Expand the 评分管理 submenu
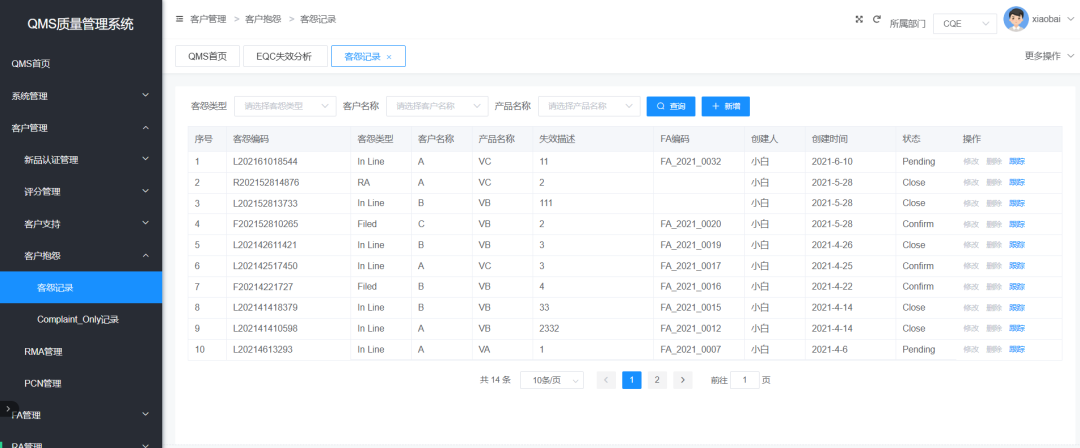This screenshot has height=448, width=1080. [x=81, y=192]
